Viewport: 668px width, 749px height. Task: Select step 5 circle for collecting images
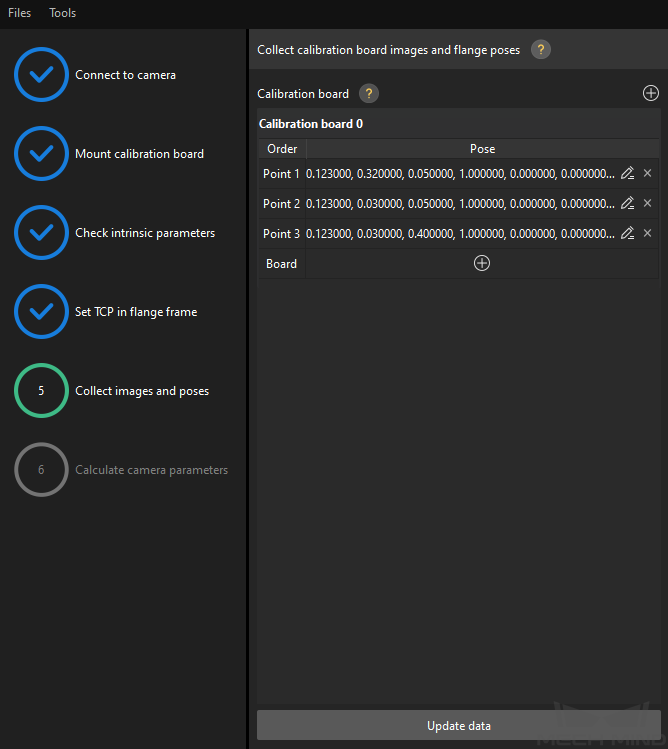point(42,391)
